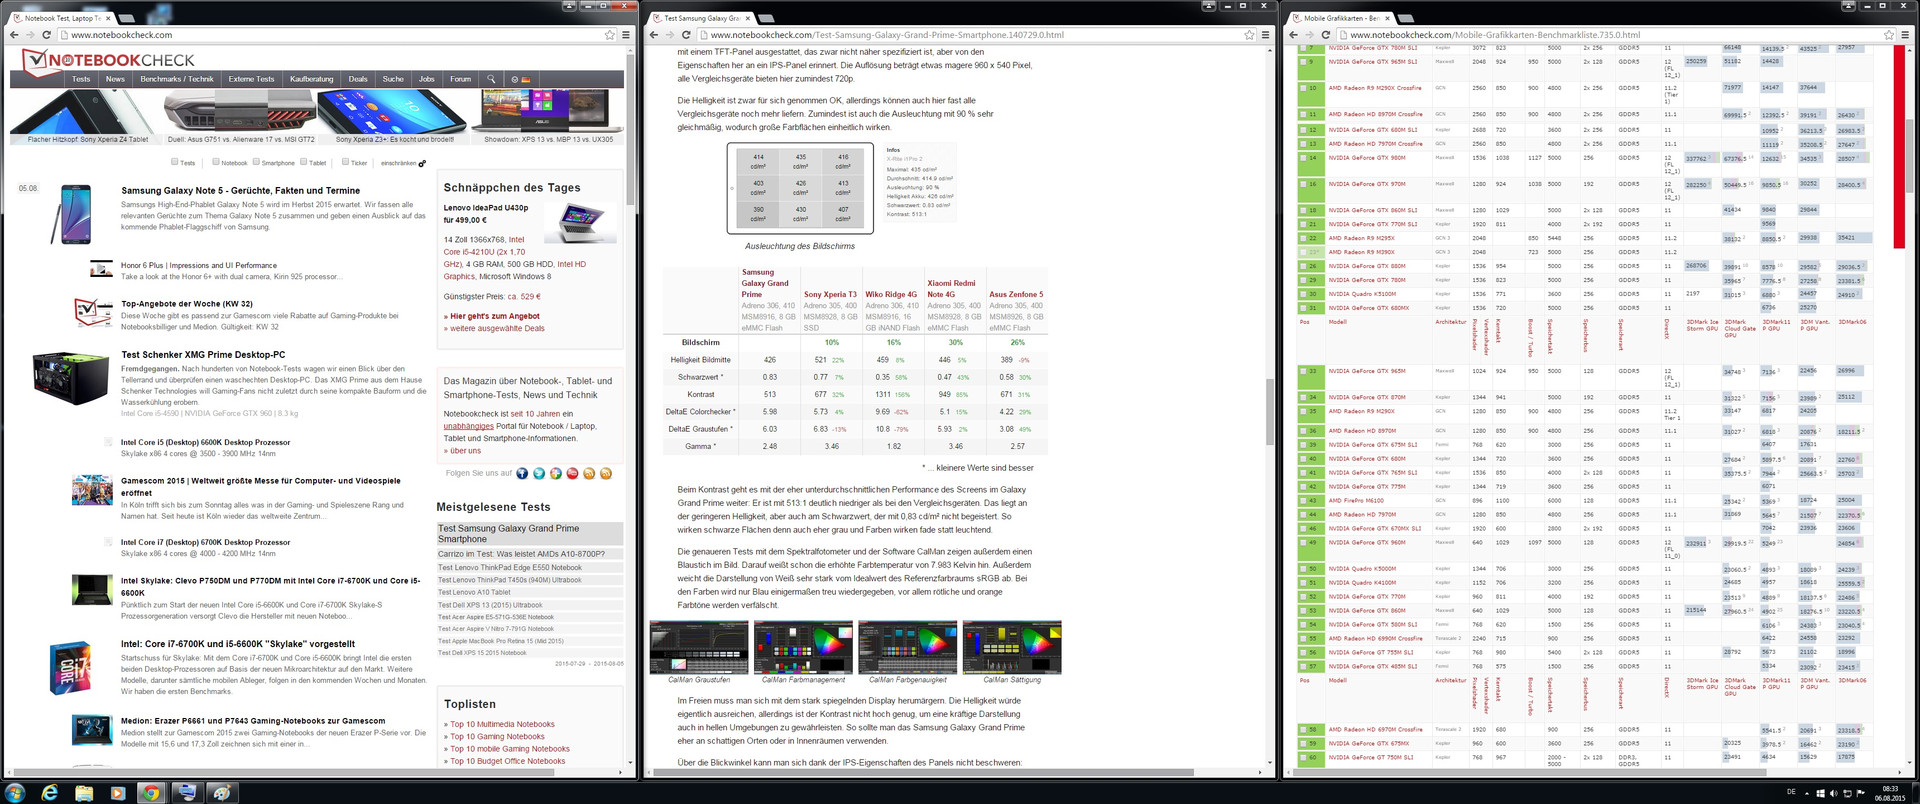Open Notebookcheck's Google+ icon
The width and height of the screenshot is (1920, 804).
pyautogui.click(x=556, y=473)
